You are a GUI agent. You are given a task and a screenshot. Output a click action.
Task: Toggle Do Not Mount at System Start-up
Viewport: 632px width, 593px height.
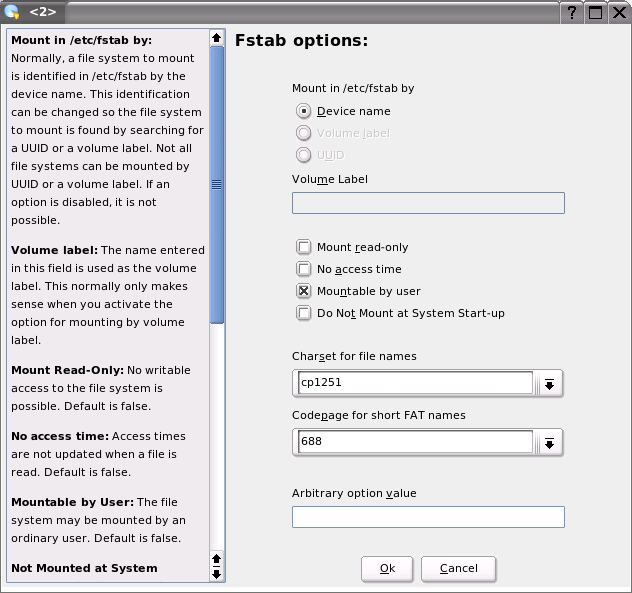pos(304,313)
